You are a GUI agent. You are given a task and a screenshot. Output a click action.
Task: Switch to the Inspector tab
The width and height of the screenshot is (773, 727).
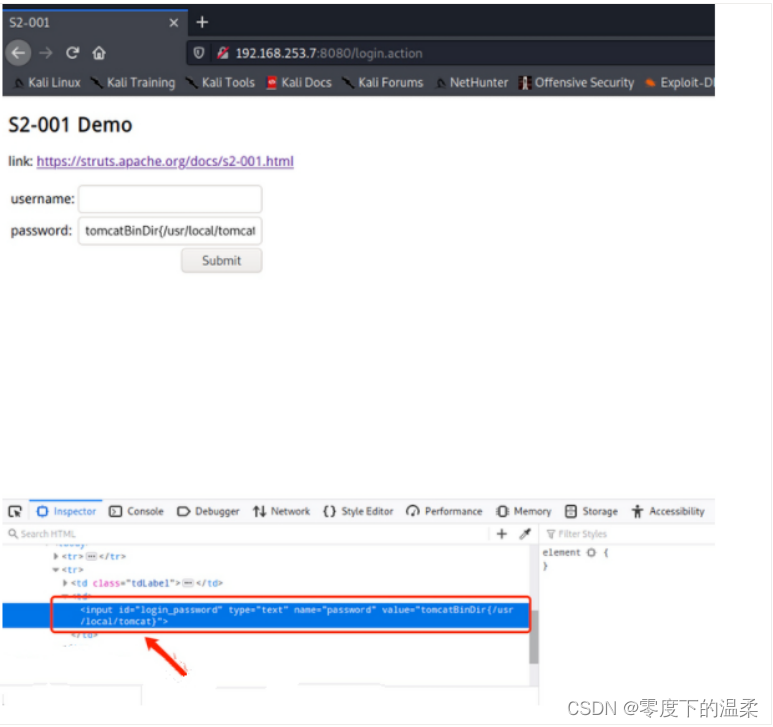[x=67, y=512]
